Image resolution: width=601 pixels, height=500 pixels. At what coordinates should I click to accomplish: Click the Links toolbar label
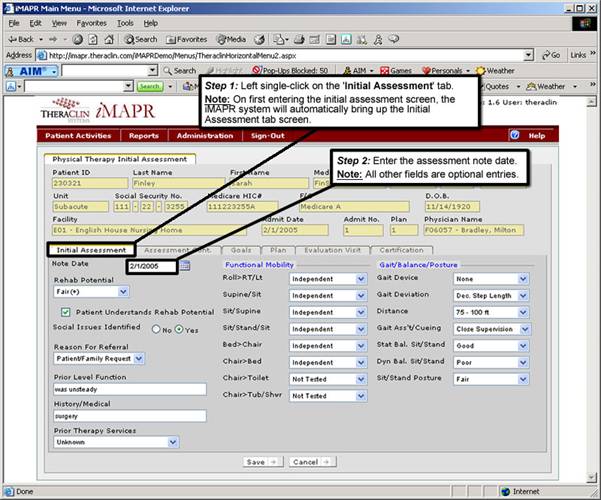(x=578, y=55)
